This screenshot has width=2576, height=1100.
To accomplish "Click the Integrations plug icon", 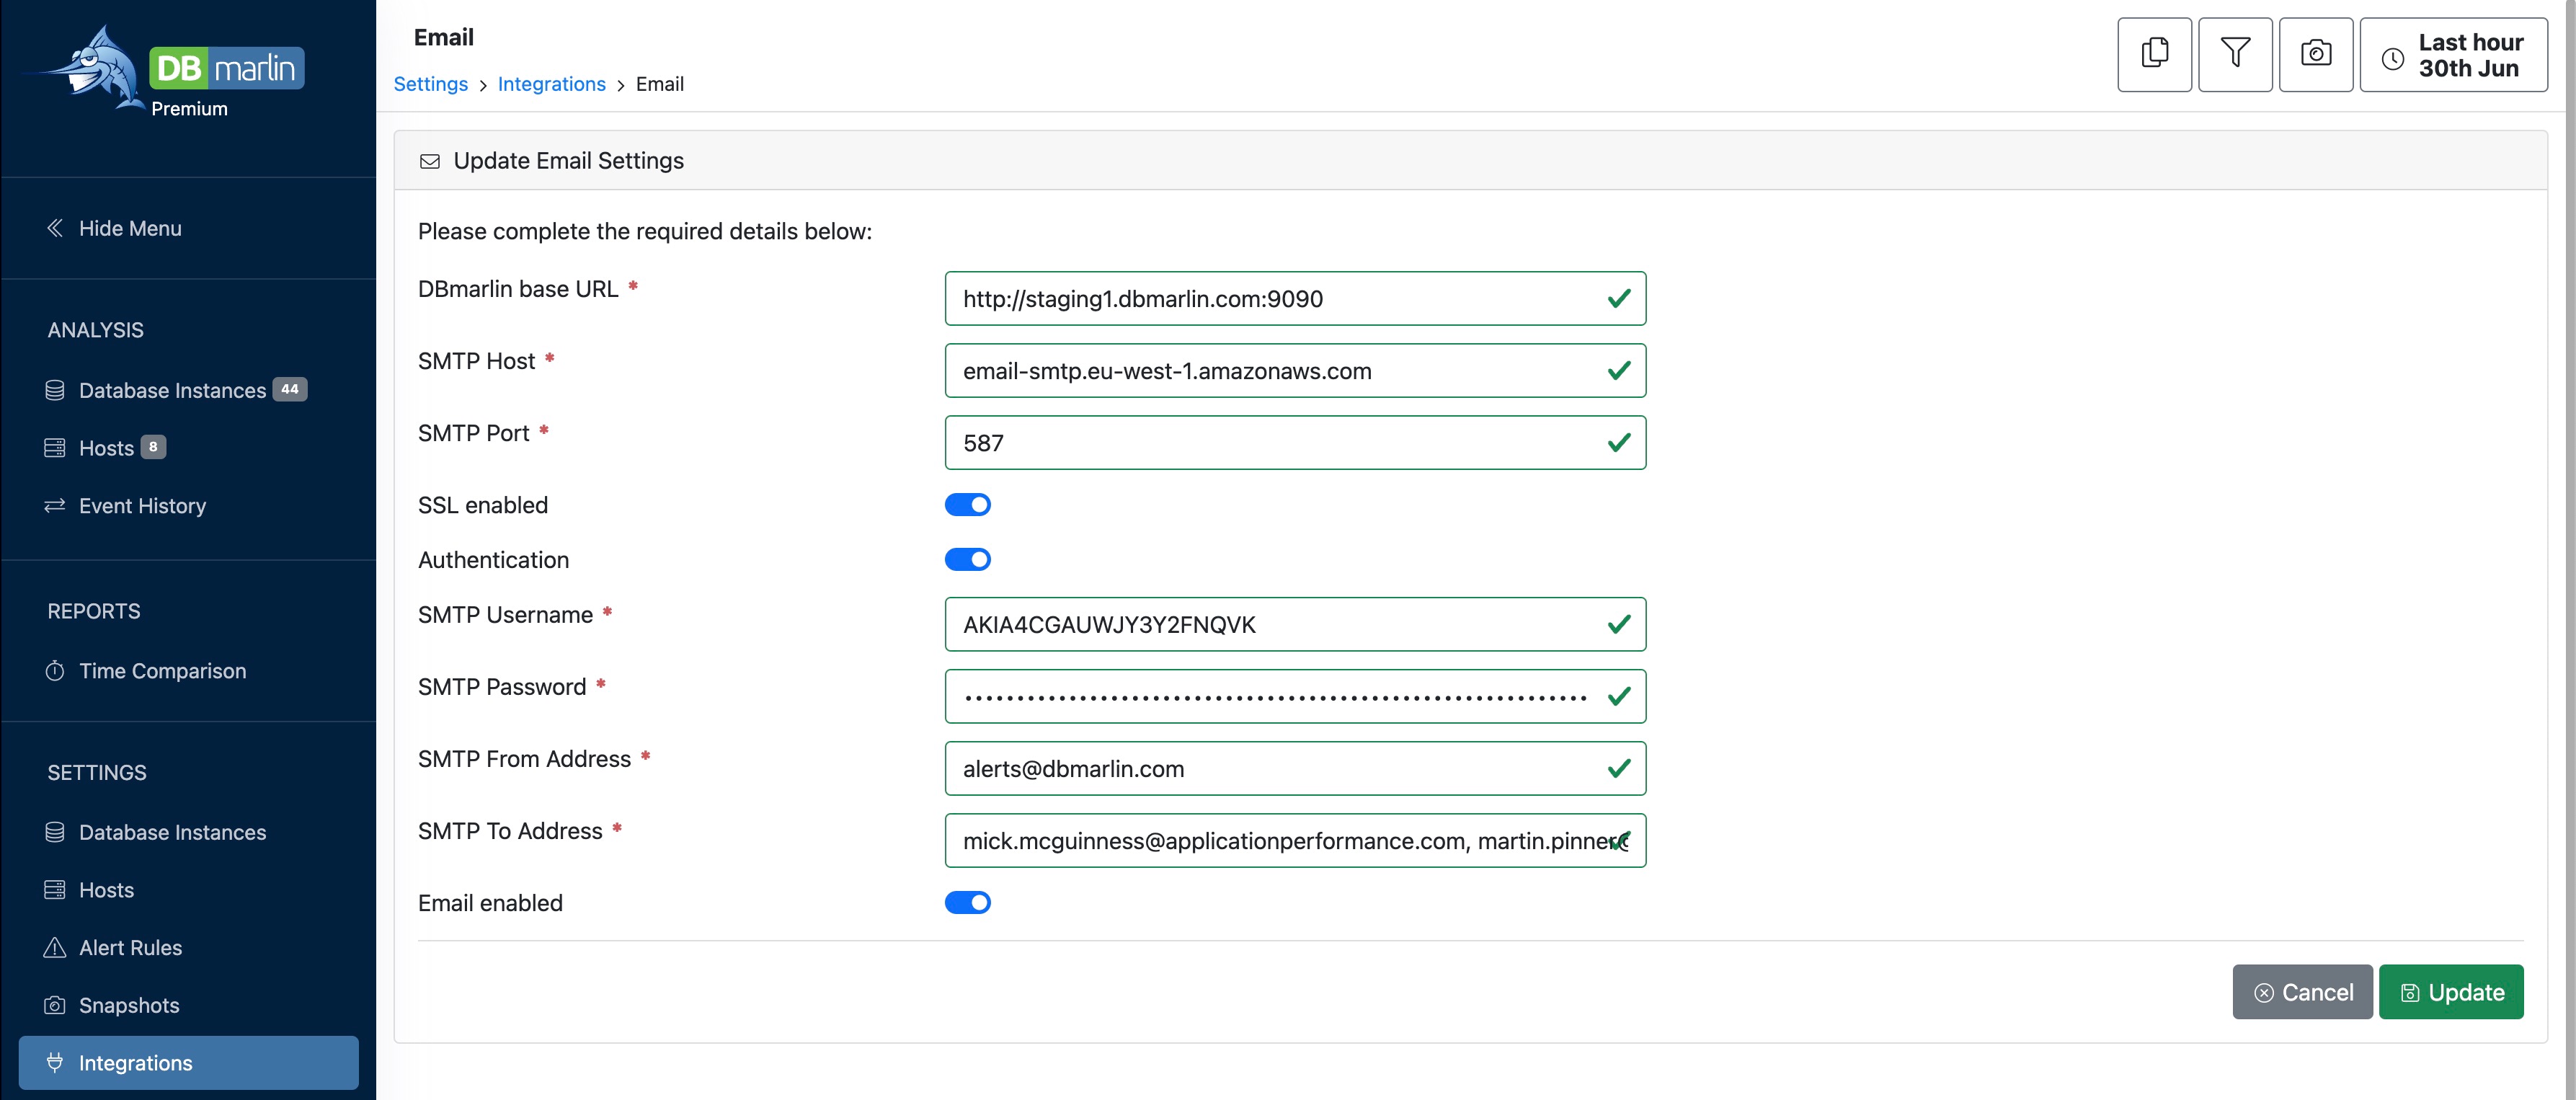I will [x=55, y=1063].
